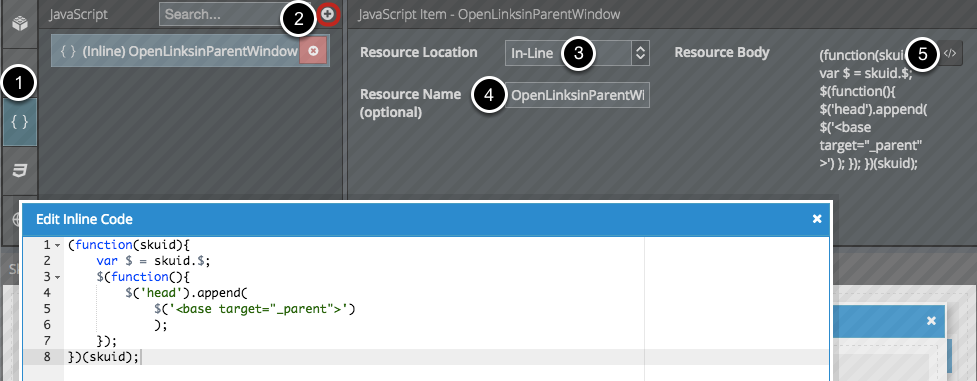Close the background dialog behind the editor
The height and width of the screenshot is (381, 977).
click(x=932, y=321)
